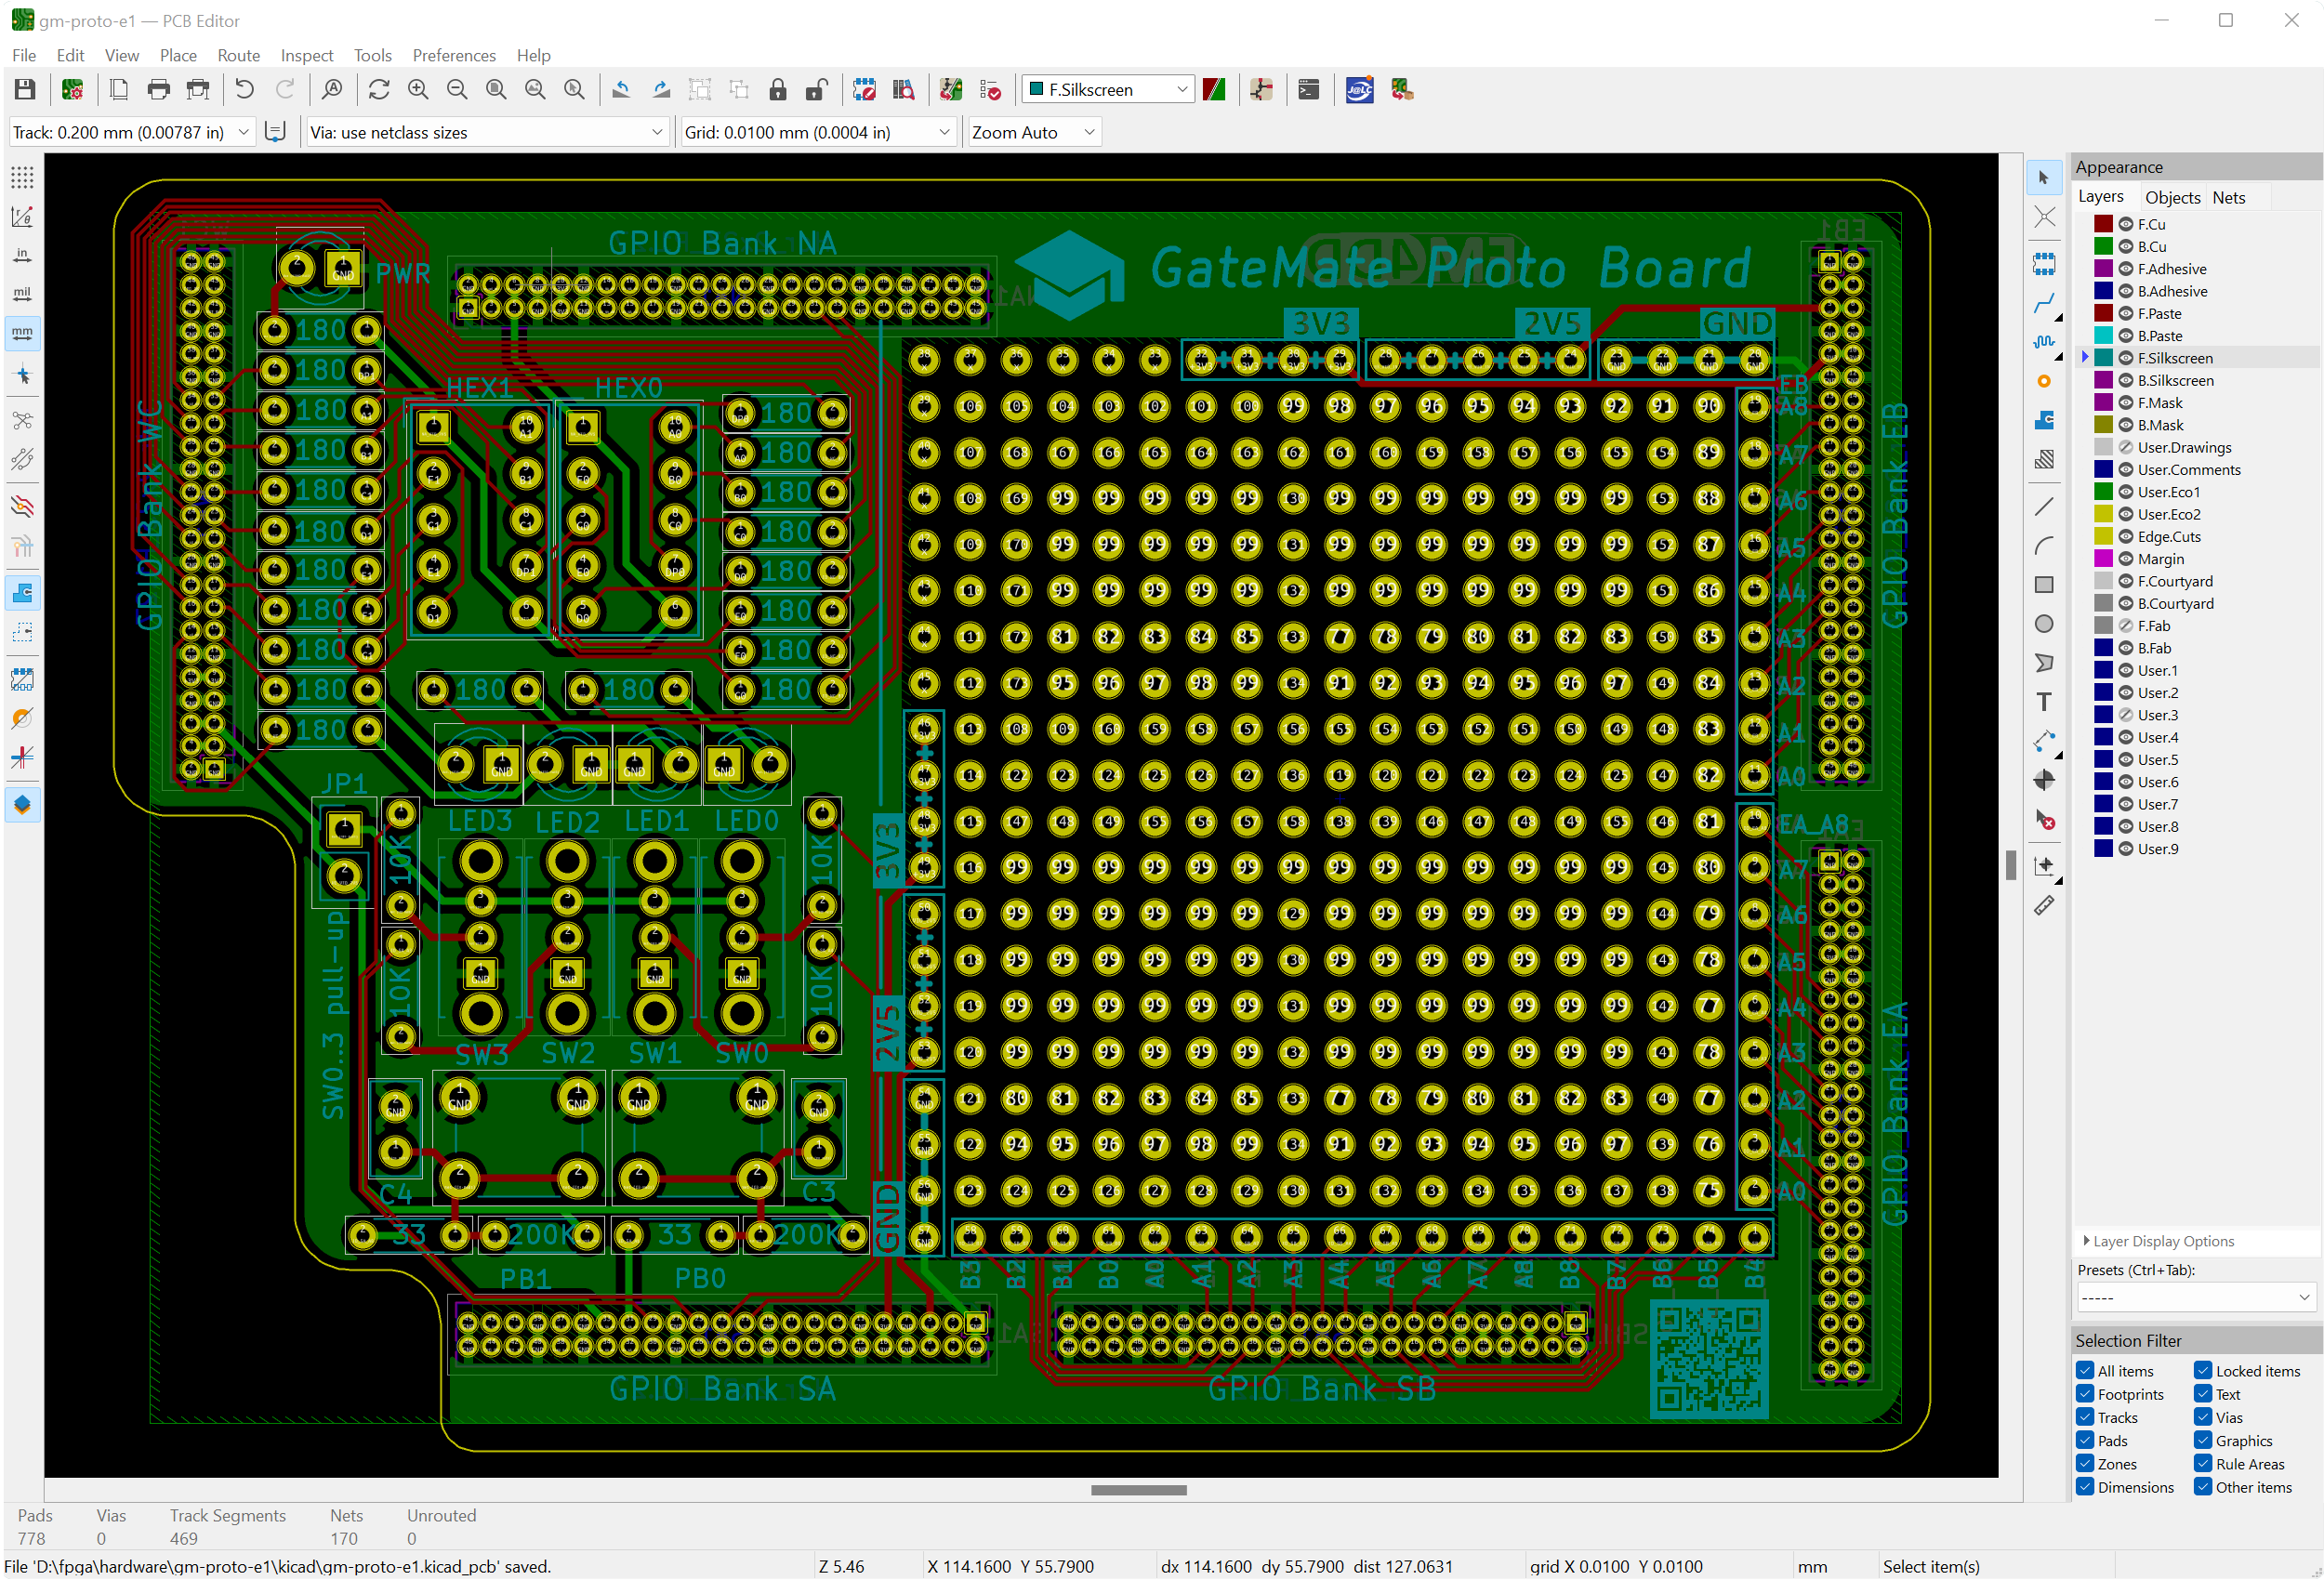Open the File menu
The height and width of the screenshot is (1580, 2324).
[24, 55]
